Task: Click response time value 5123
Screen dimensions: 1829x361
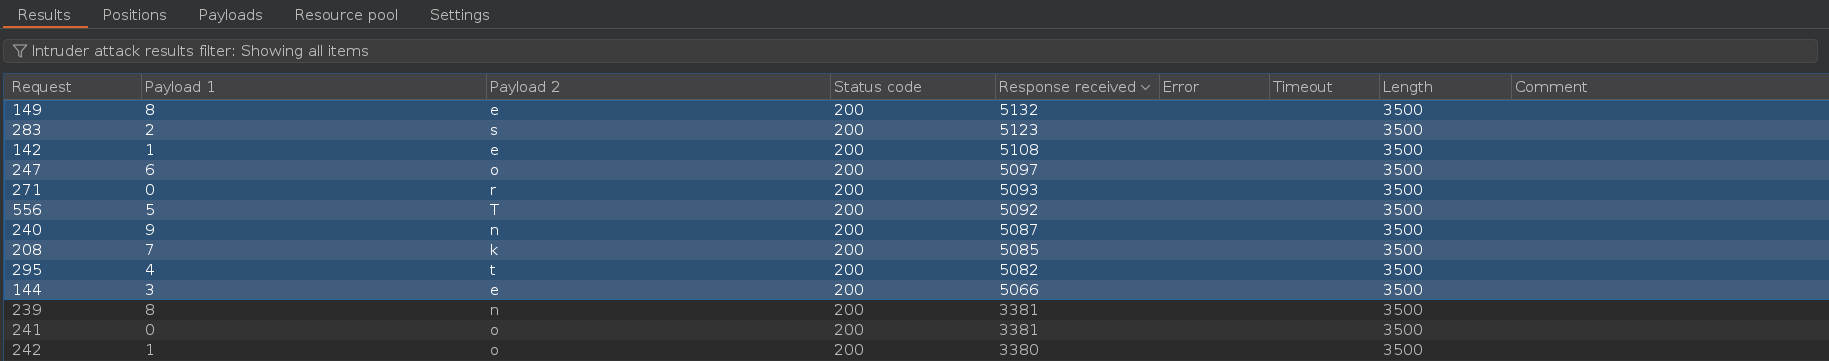Action: click(1018, 130)
